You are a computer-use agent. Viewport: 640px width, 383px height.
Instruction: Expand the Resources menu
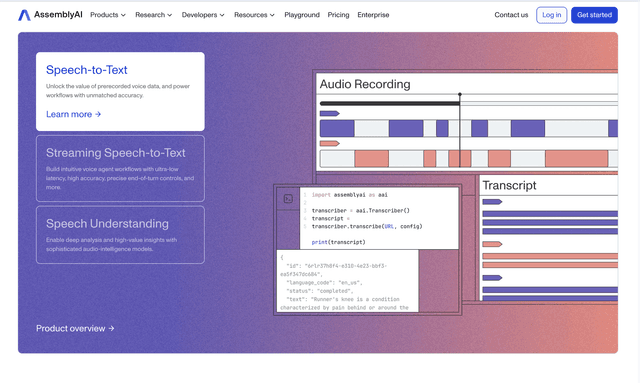pos(254,15)
